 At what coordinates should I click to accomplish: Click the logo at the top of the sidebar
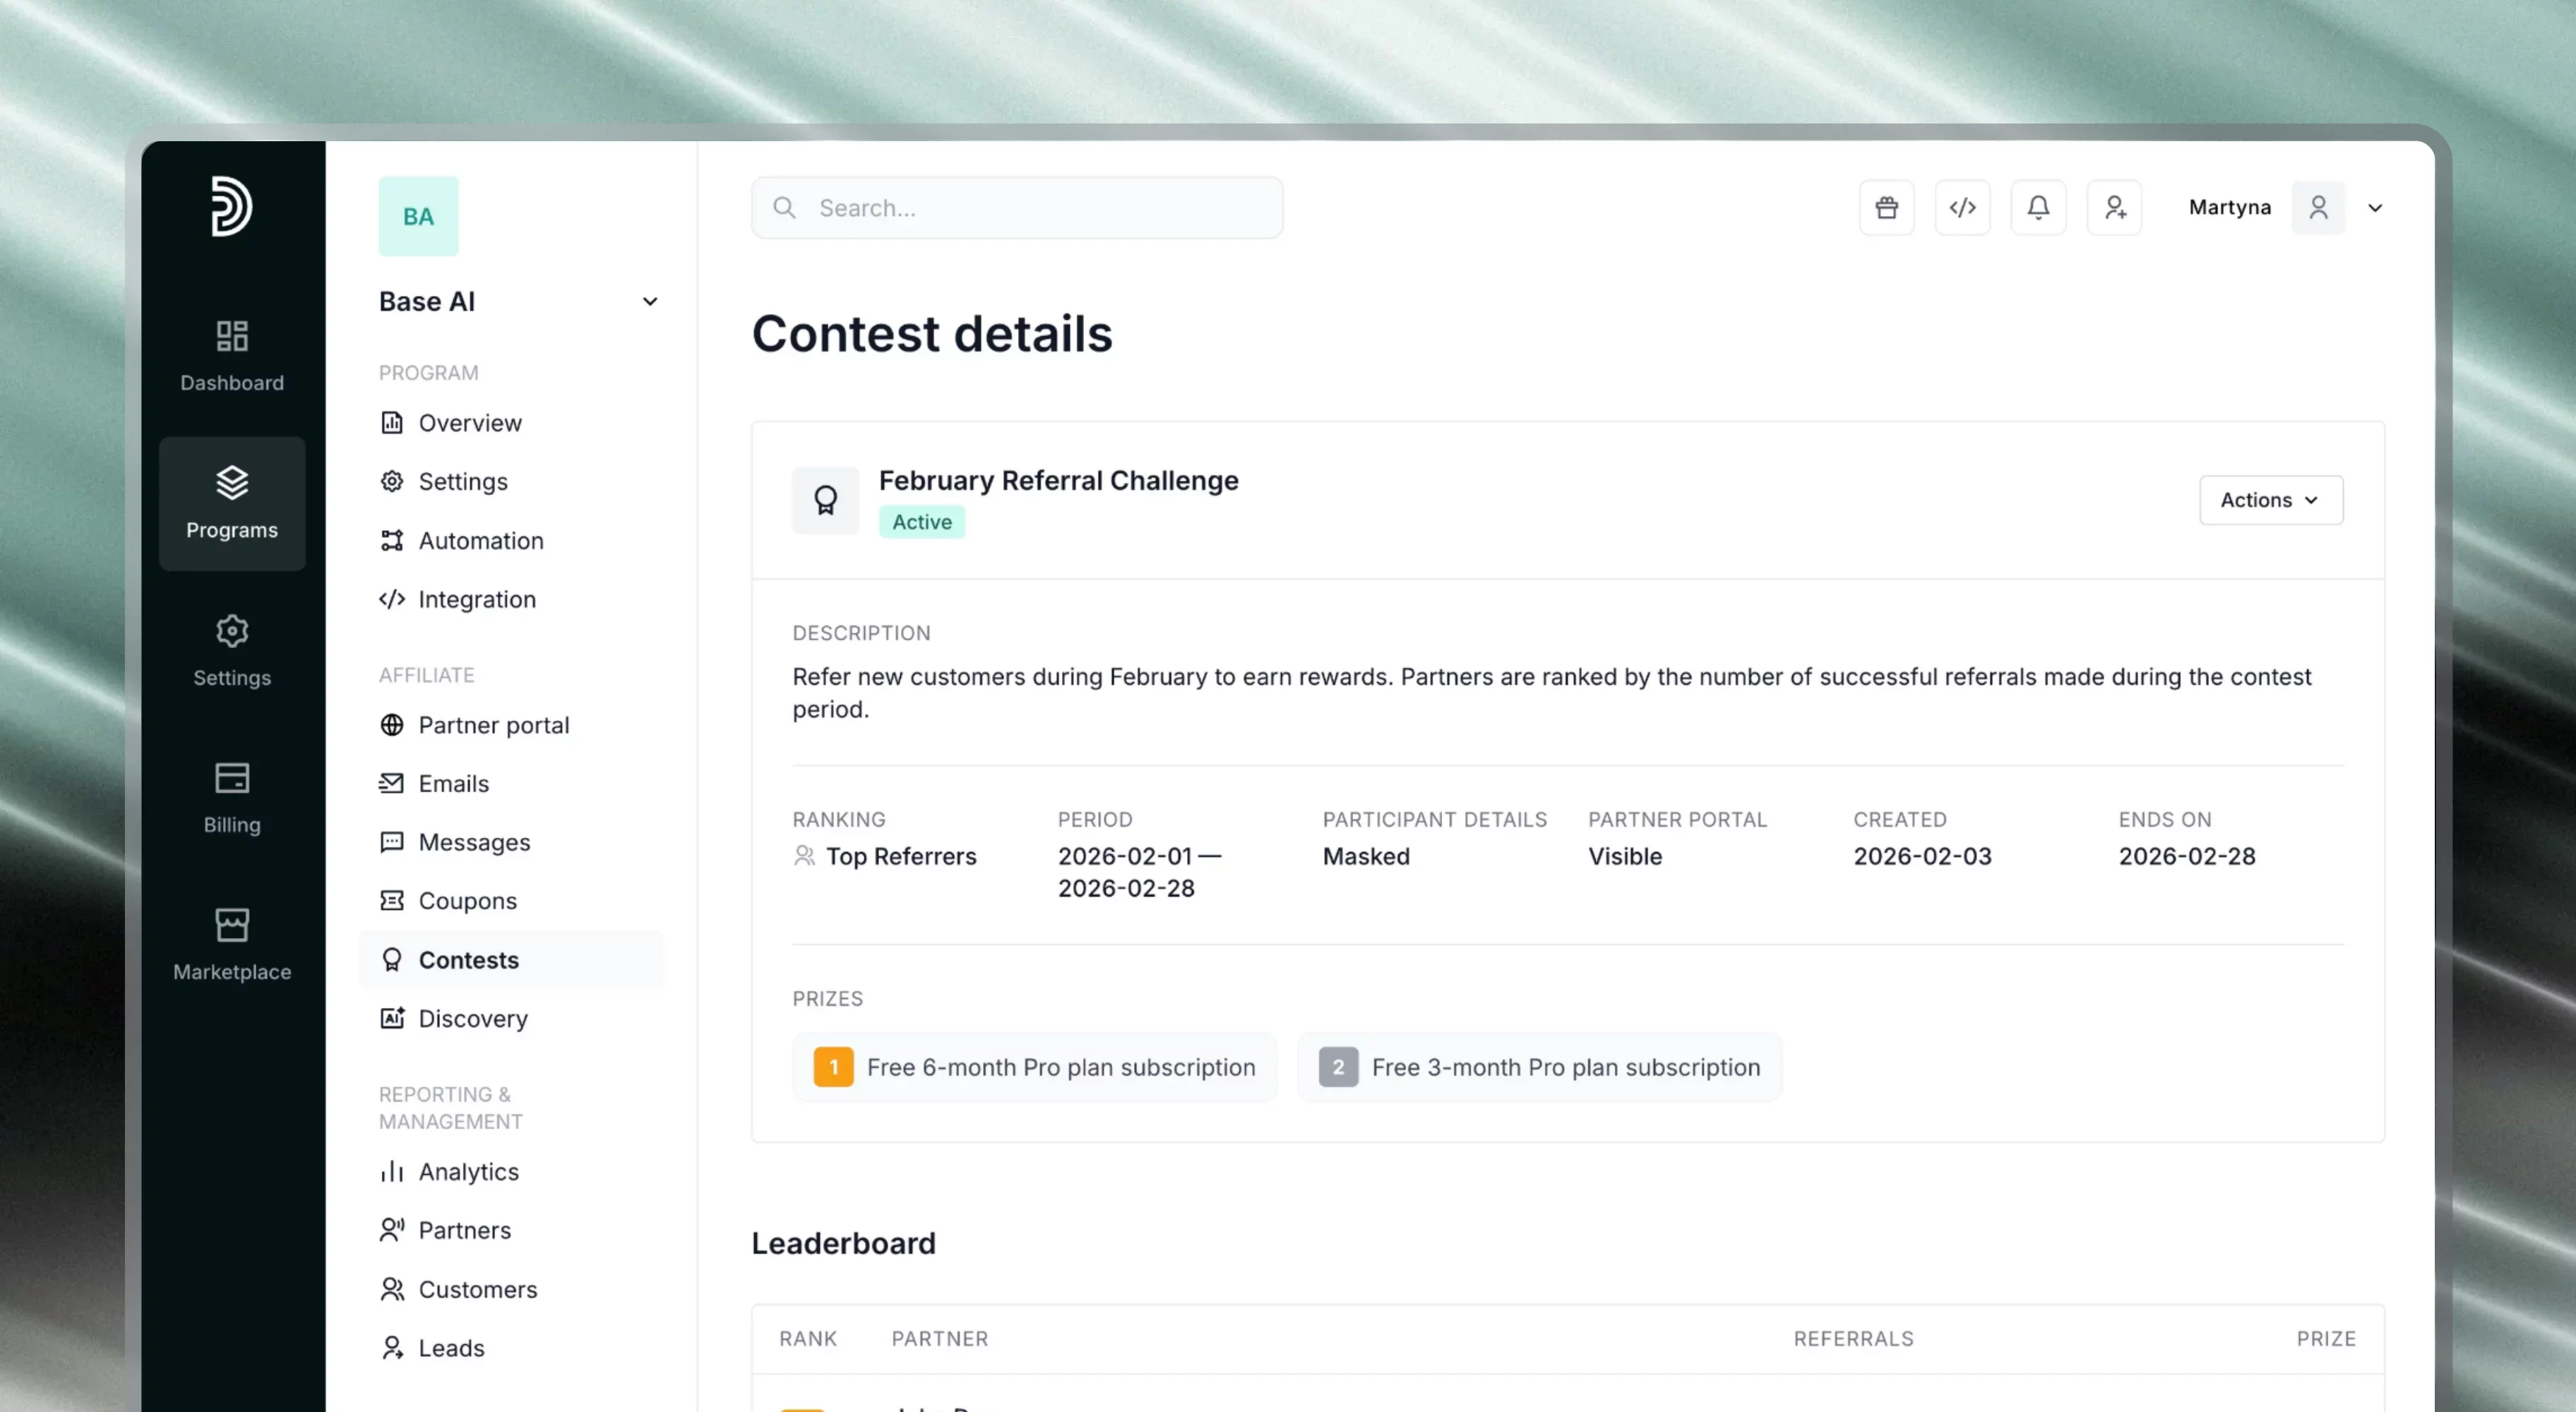[231, 206]
